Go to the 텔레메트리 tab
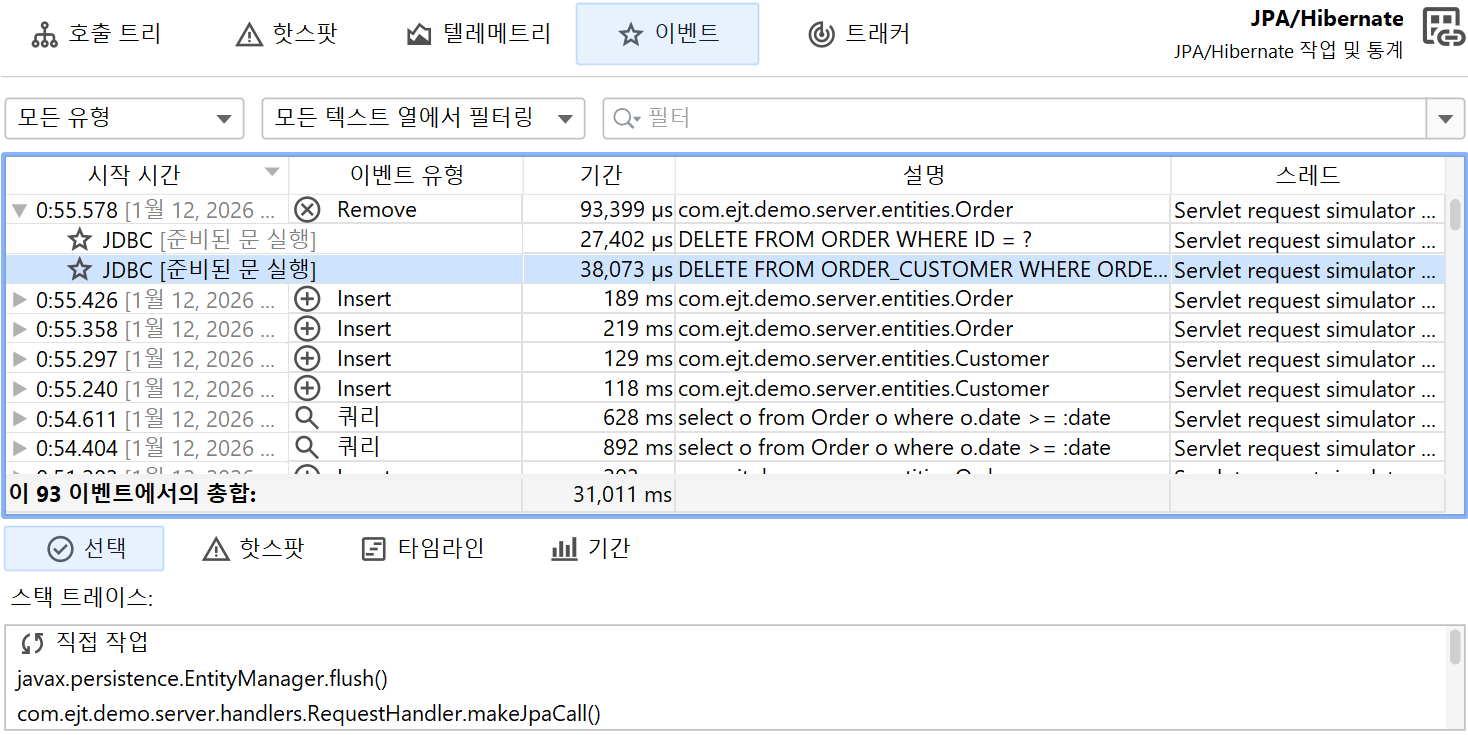The width and height of the screenshot is (1468, 735). (479, 34)
